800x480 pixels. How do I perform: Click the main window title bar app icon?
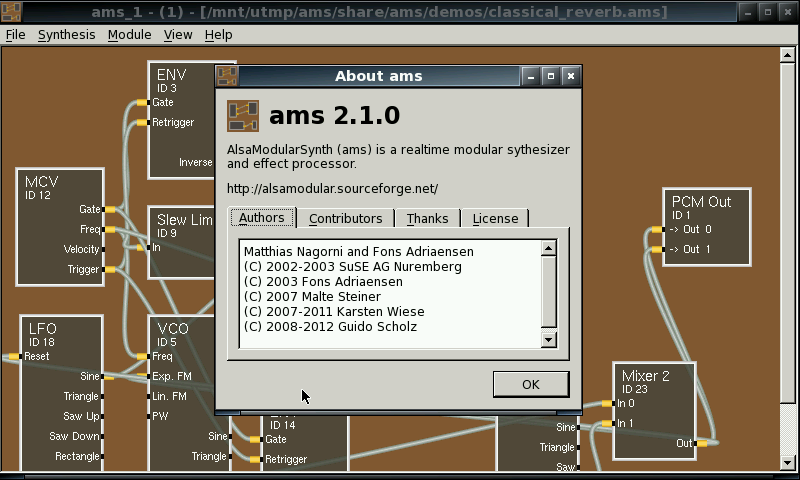click(11, 12)
